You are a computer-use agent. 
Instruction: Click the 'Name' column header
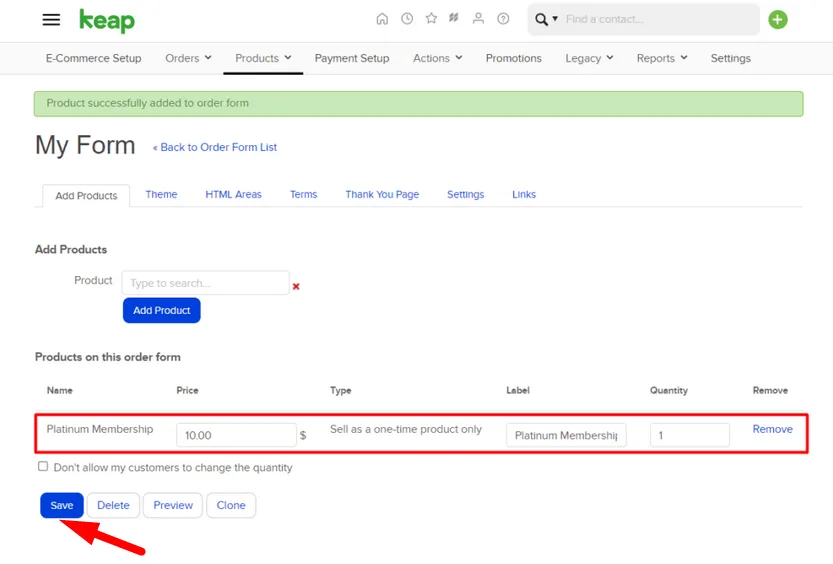tap(60, 390)
